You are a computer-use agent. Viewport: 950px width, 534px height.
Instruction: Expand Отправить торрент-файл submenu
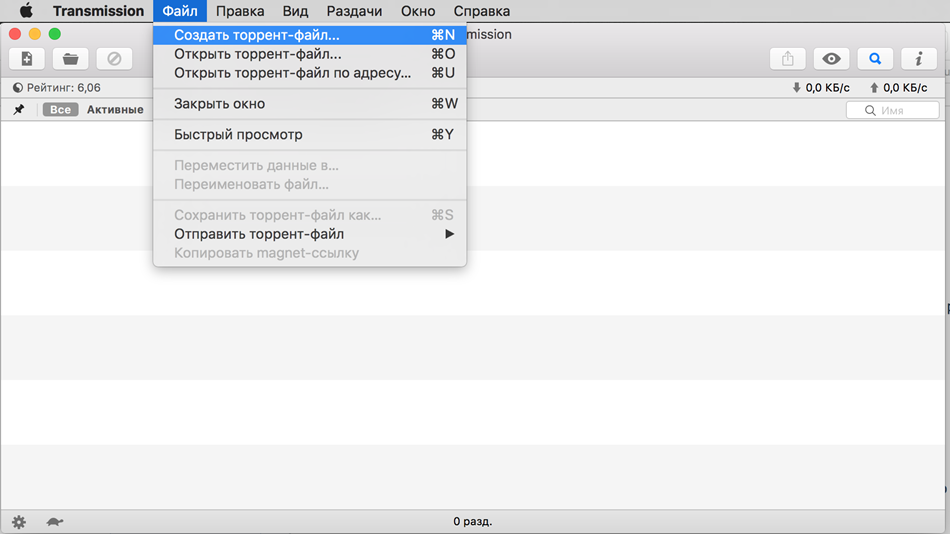click(x=310, y=234)
